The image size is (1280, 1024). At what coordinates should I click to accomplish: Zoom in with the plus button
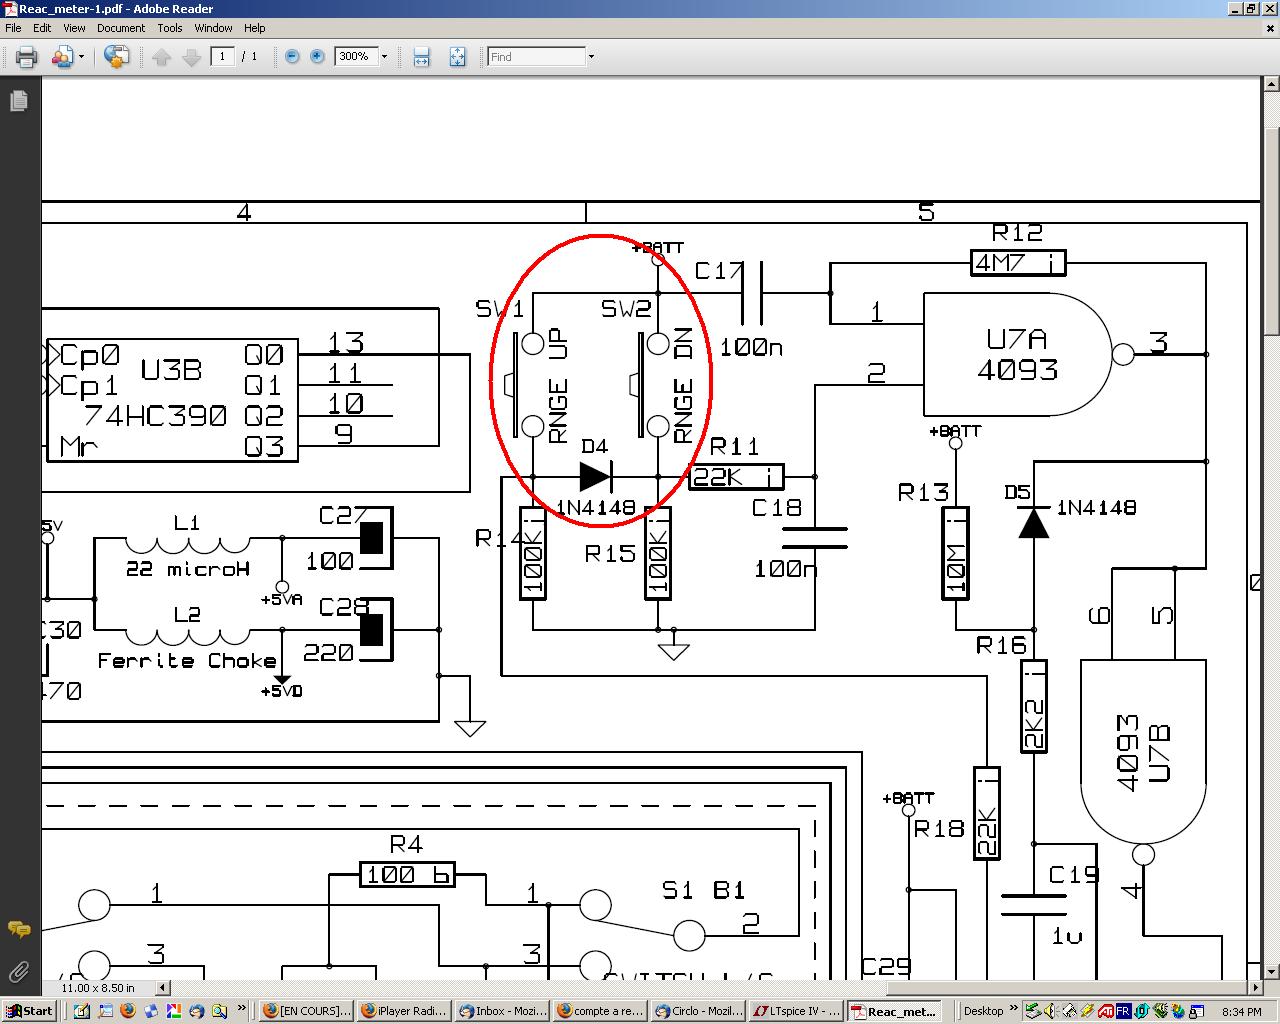pos(317,57)
